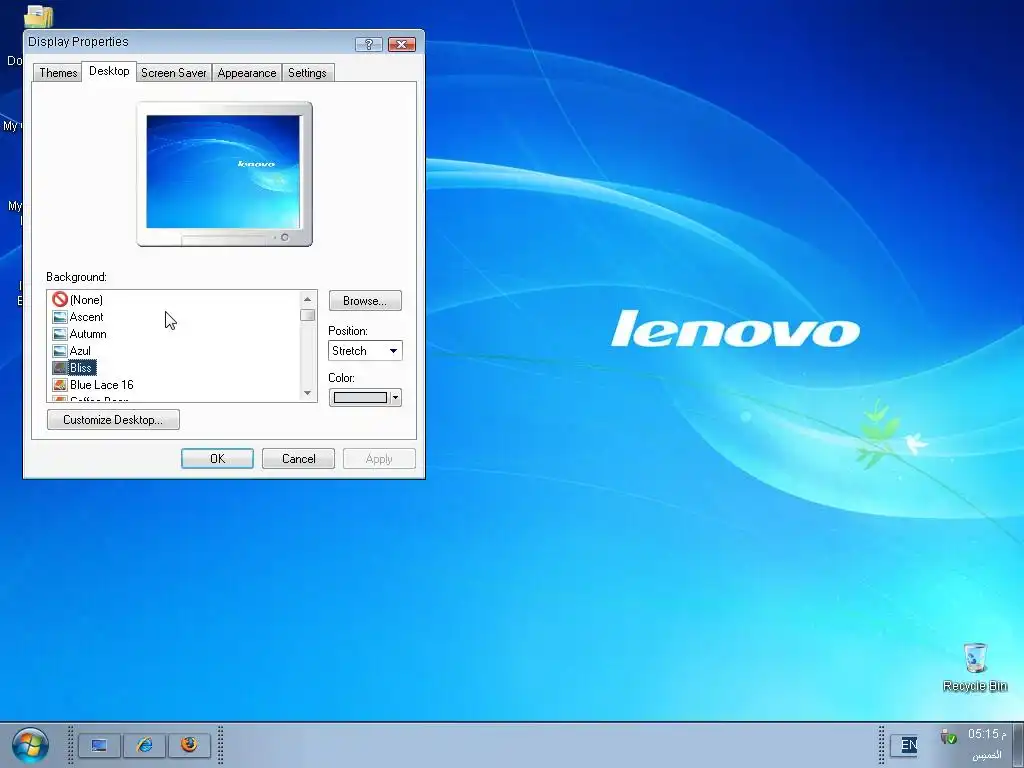Screen dimensions: 1024x768
Task: Click the Autumn wallpaper icon
Action: tap(59, 334)
